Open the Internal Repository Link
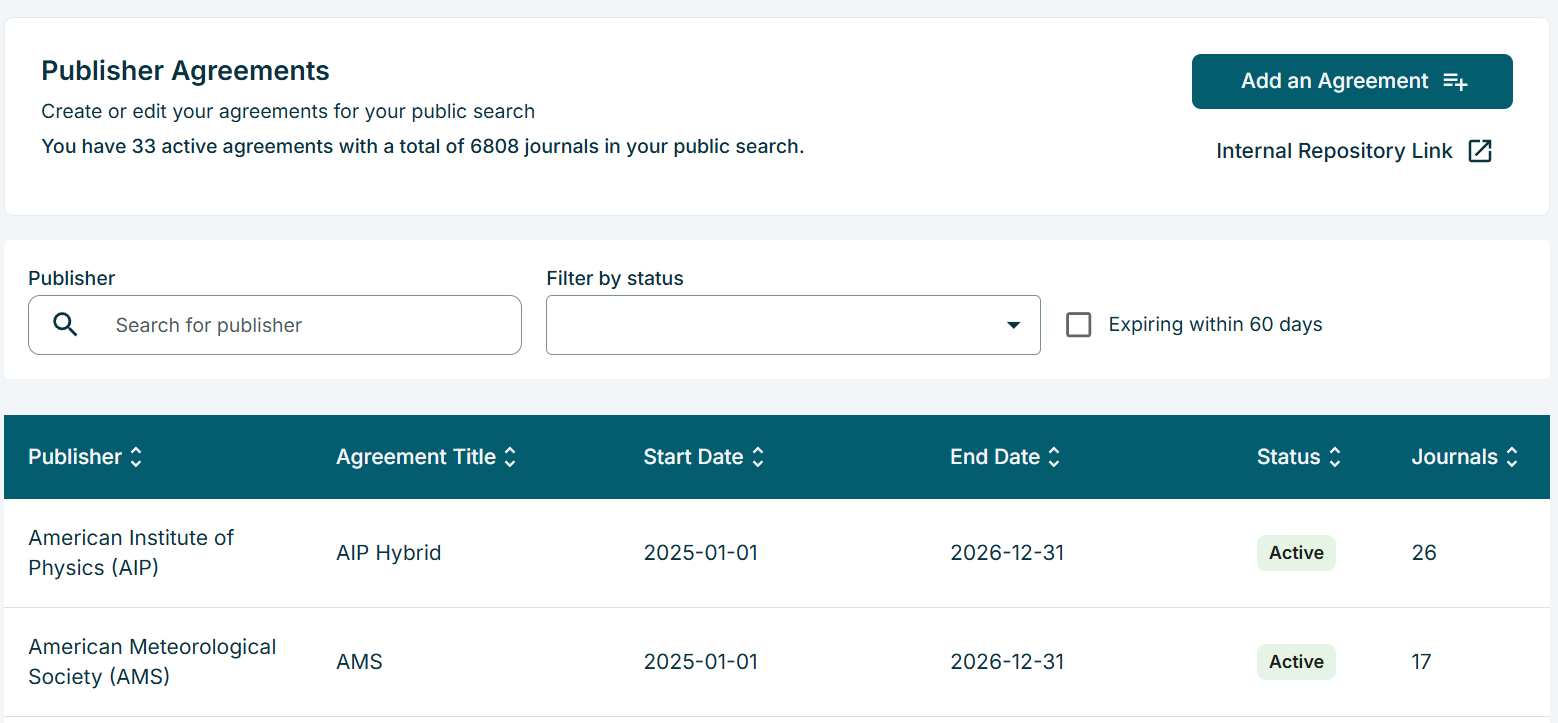This screenshot has height=723, width=1558. coord(1333,150)
